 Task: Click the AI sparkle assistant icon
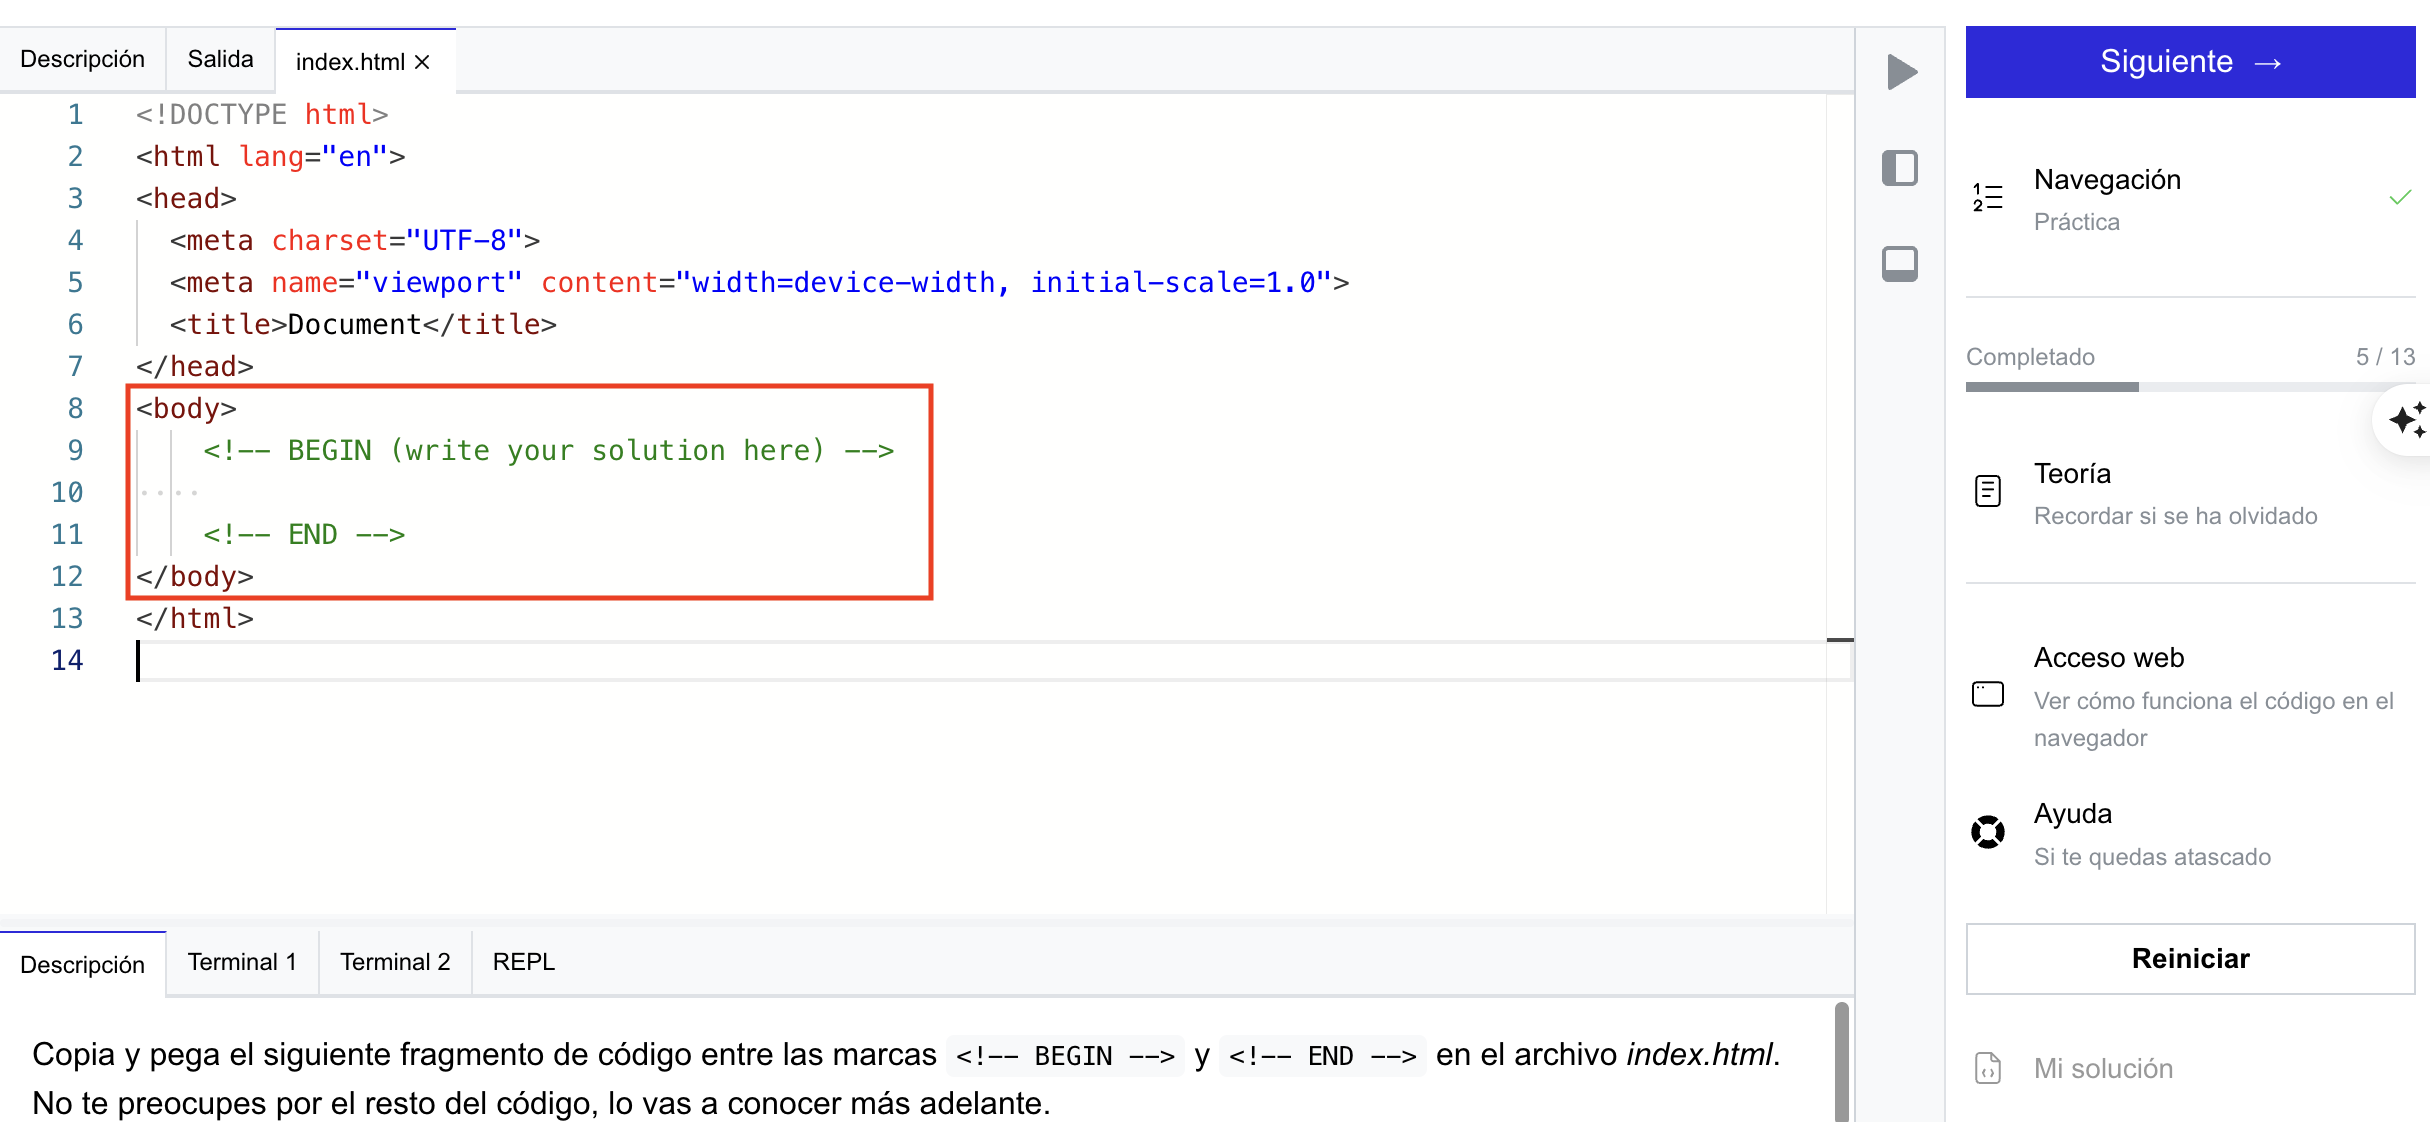pyautogui.click(x=2407, y=419)
